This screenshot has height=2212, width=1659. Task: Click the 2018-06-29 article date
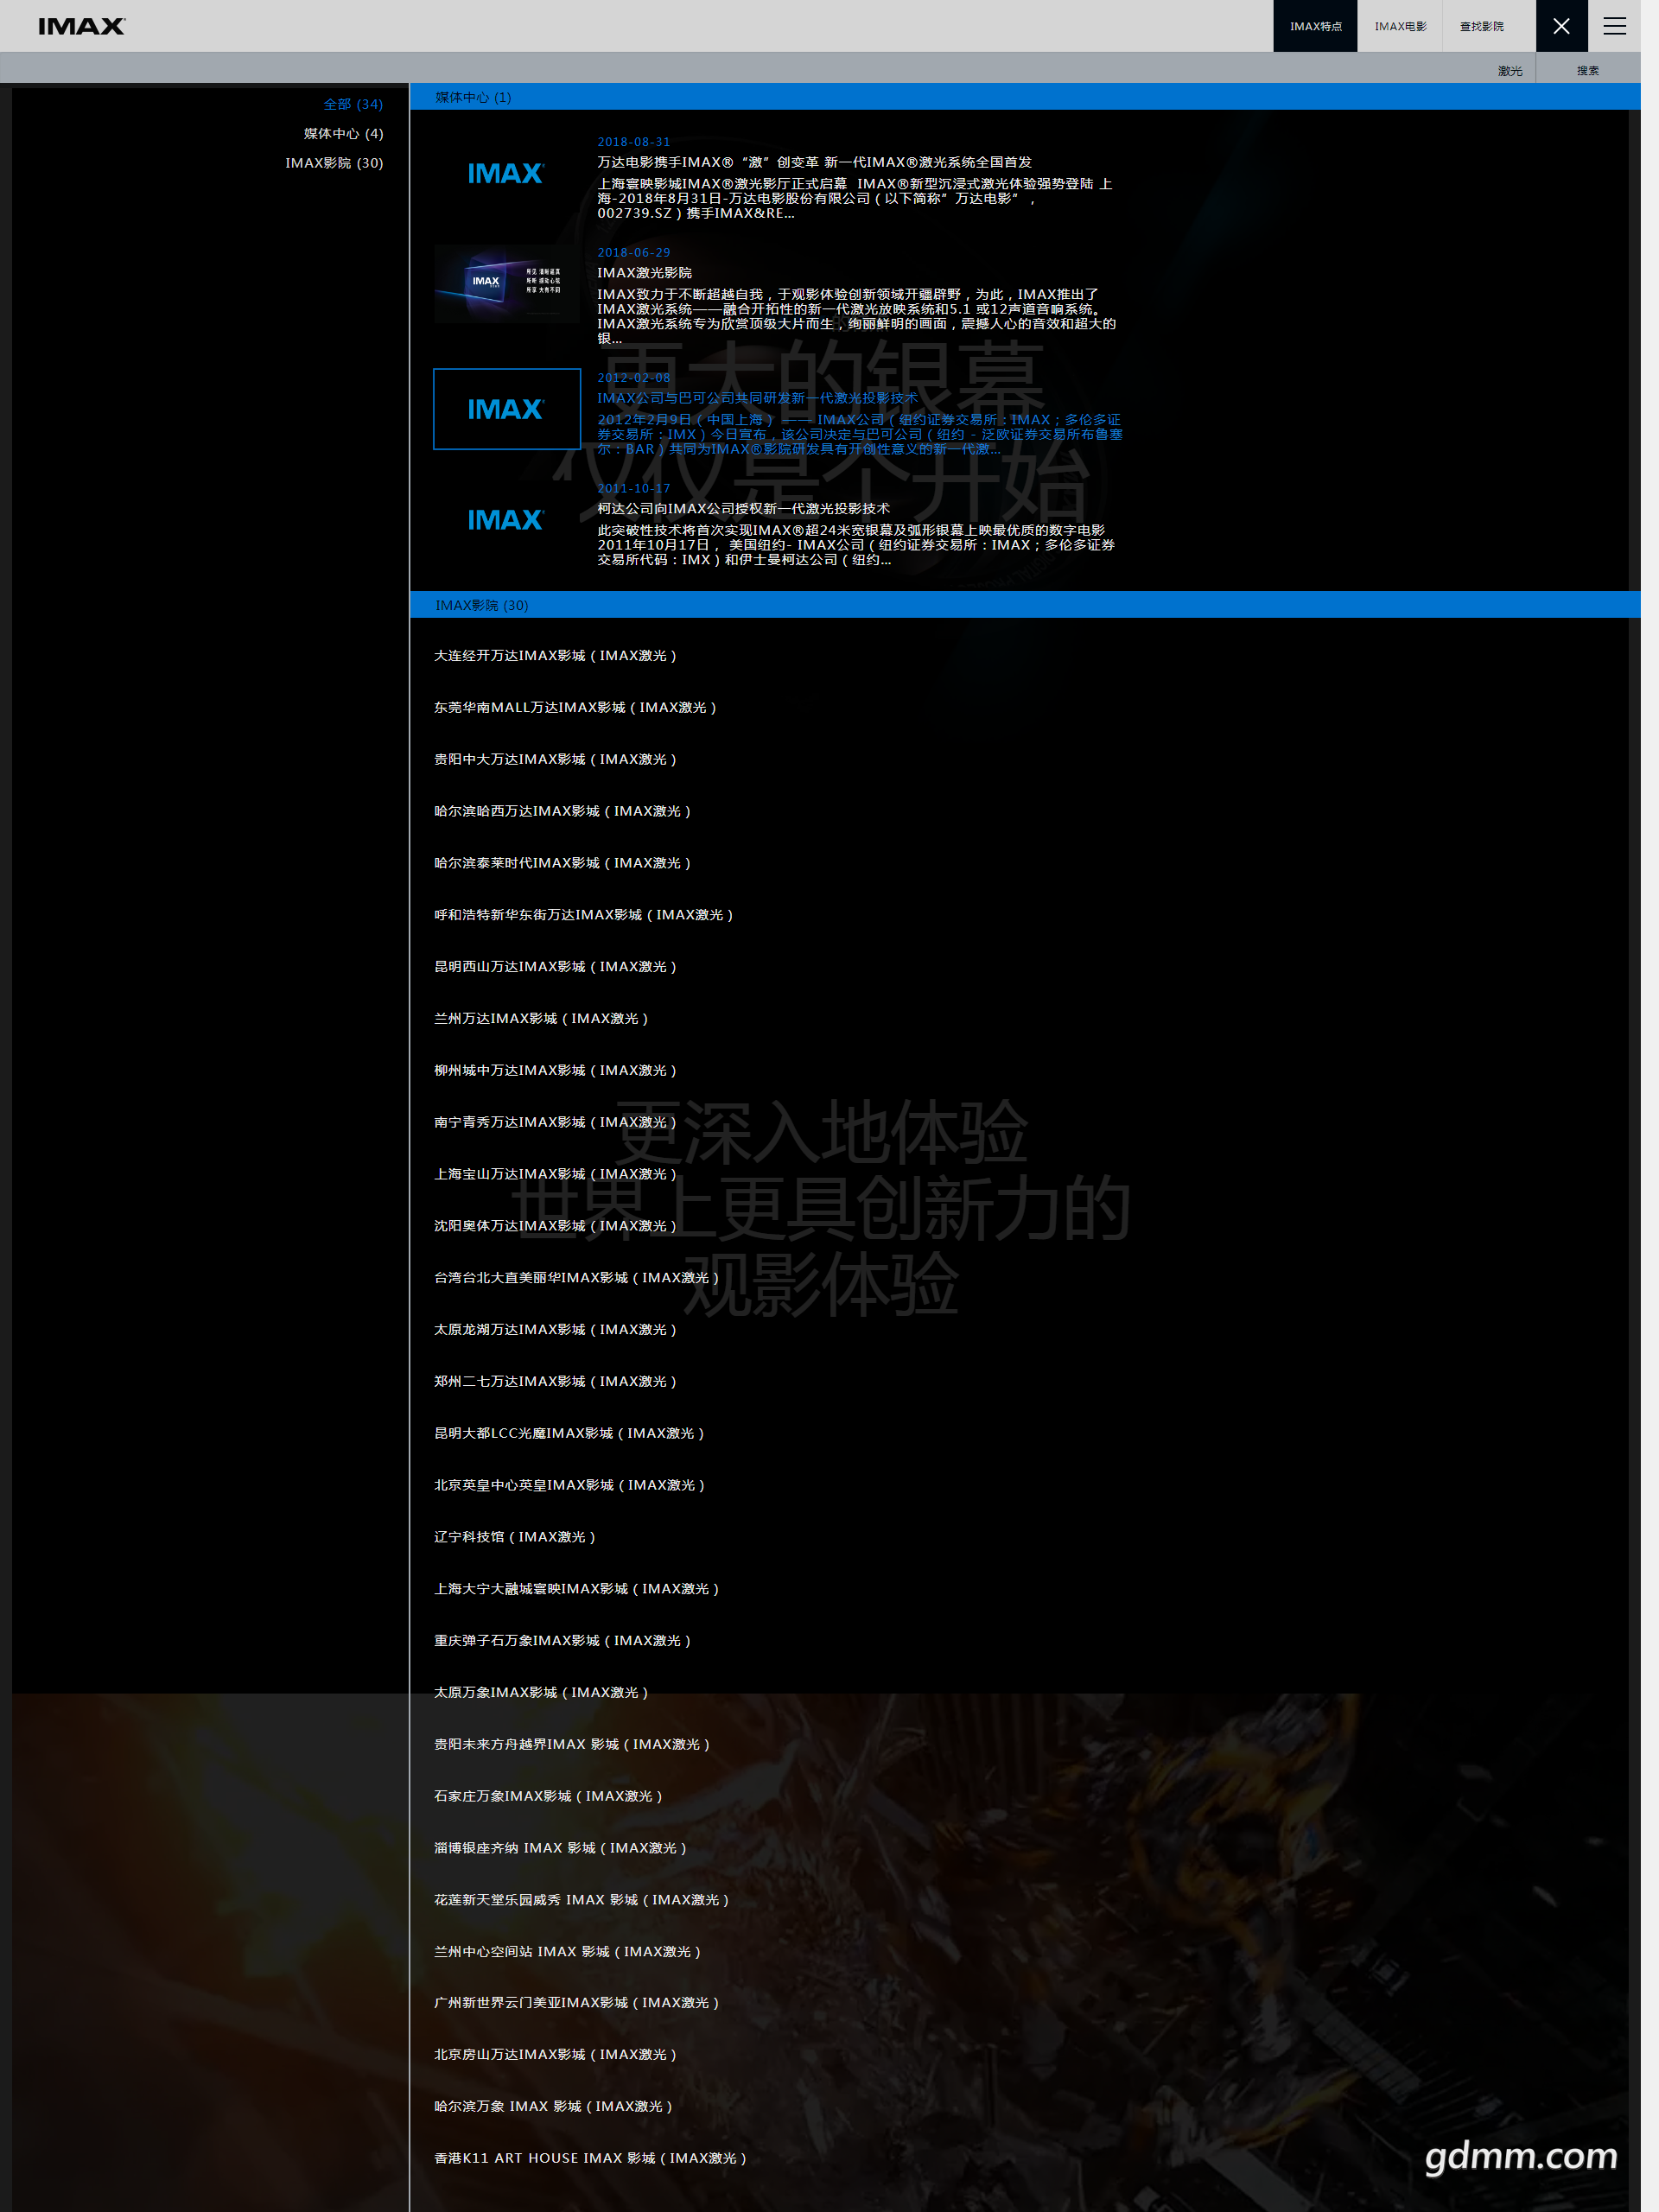pyautogui.click(x=634, y=253)
